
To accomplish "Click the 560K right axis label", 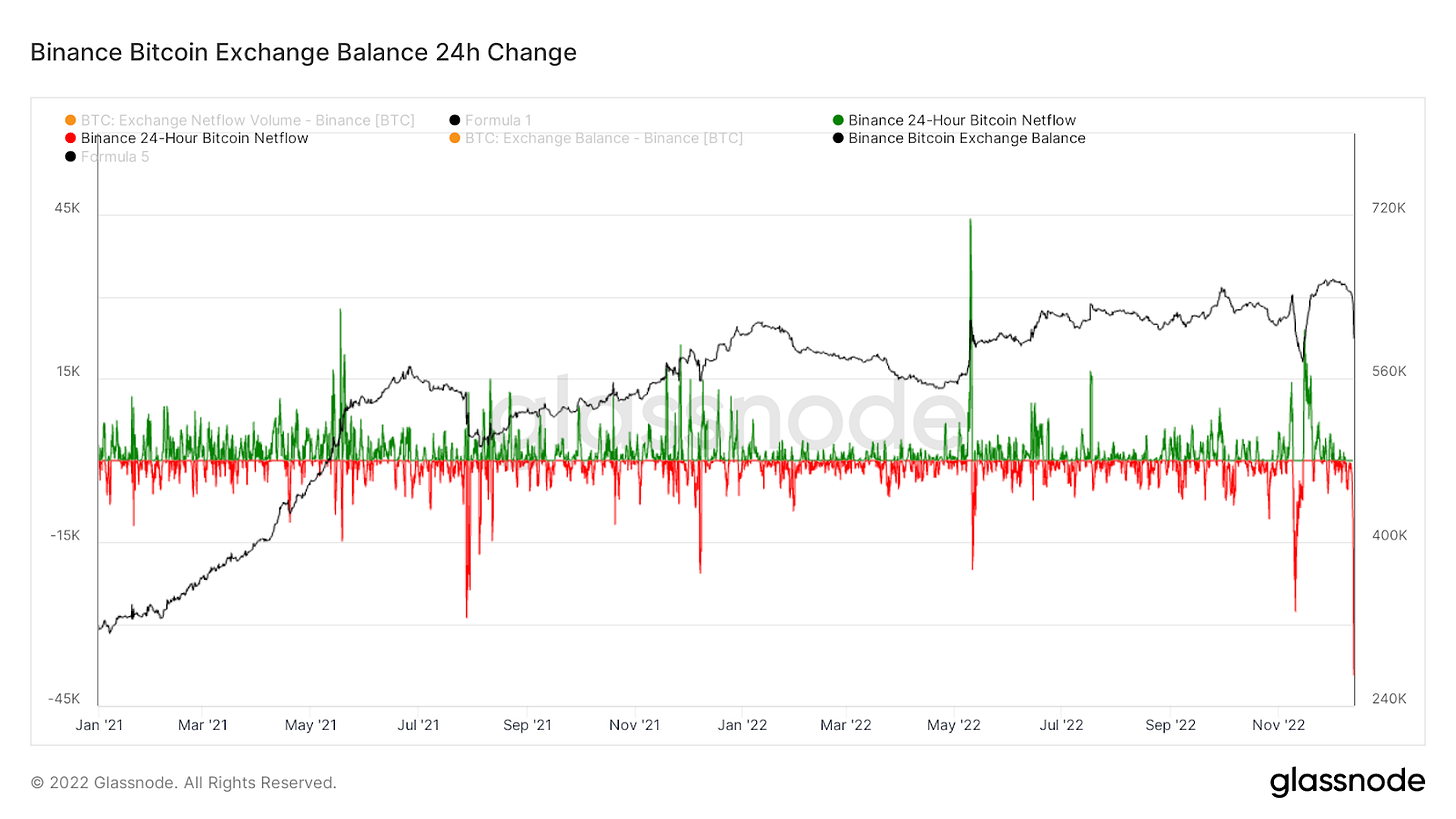I will (1389, 371).
